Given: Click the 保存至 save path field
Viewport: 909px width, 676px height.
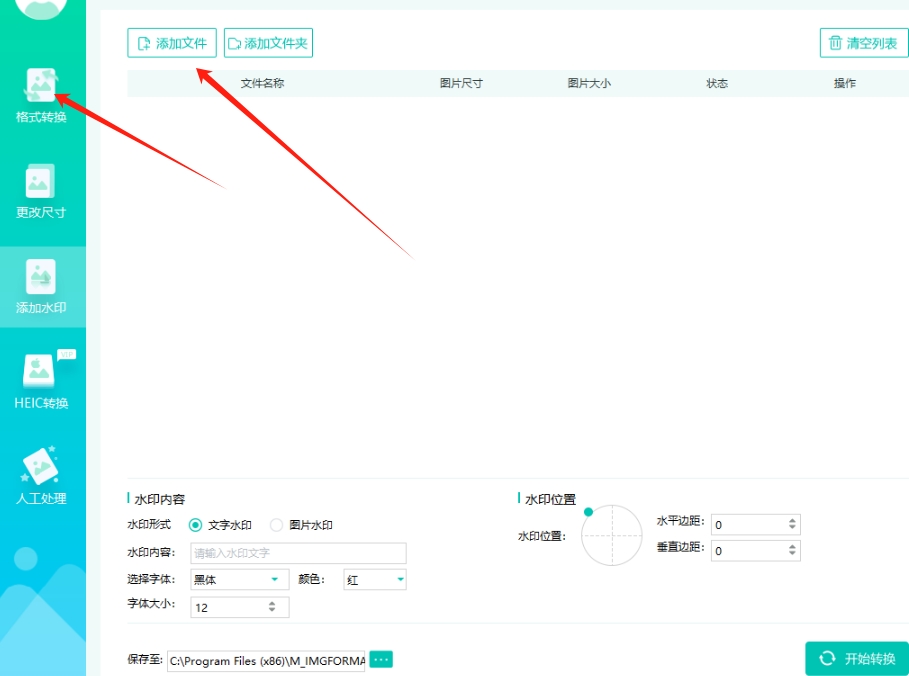Looking at the screenshot, I should pyautogui.click(x=266, y=660).
